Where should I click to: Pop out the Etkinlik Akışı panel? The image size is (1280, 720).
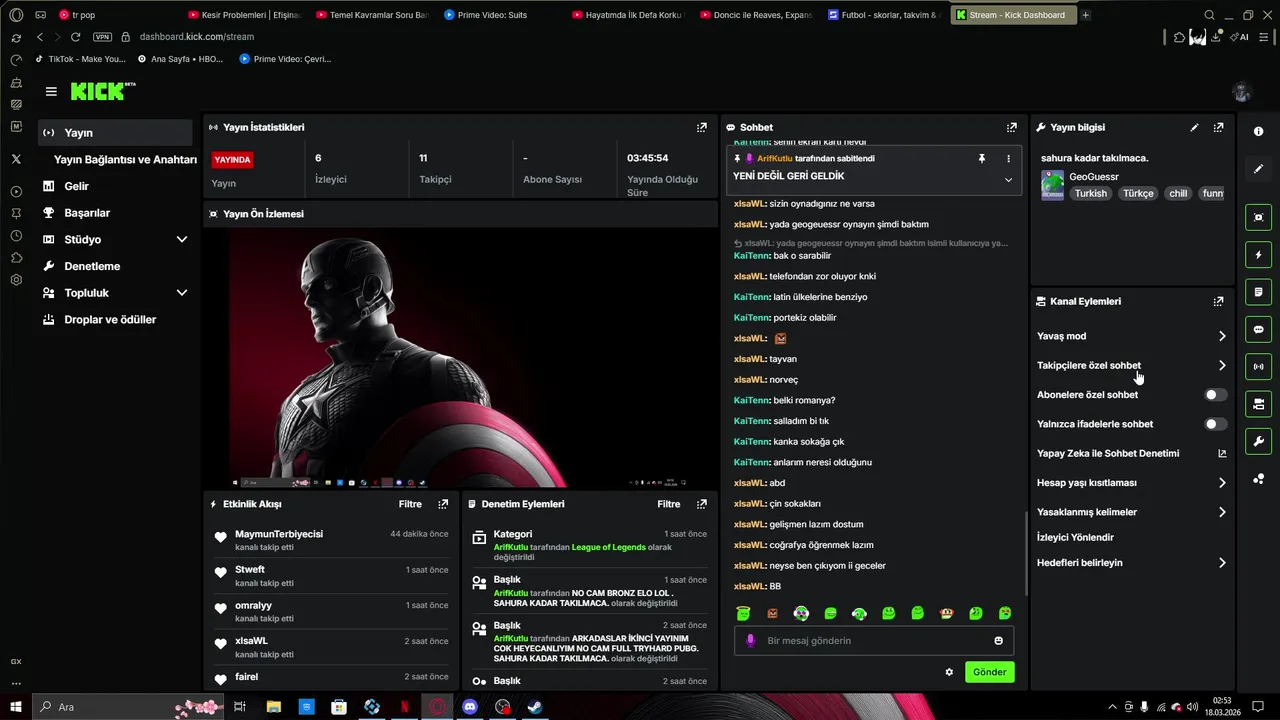coord(443,504)
